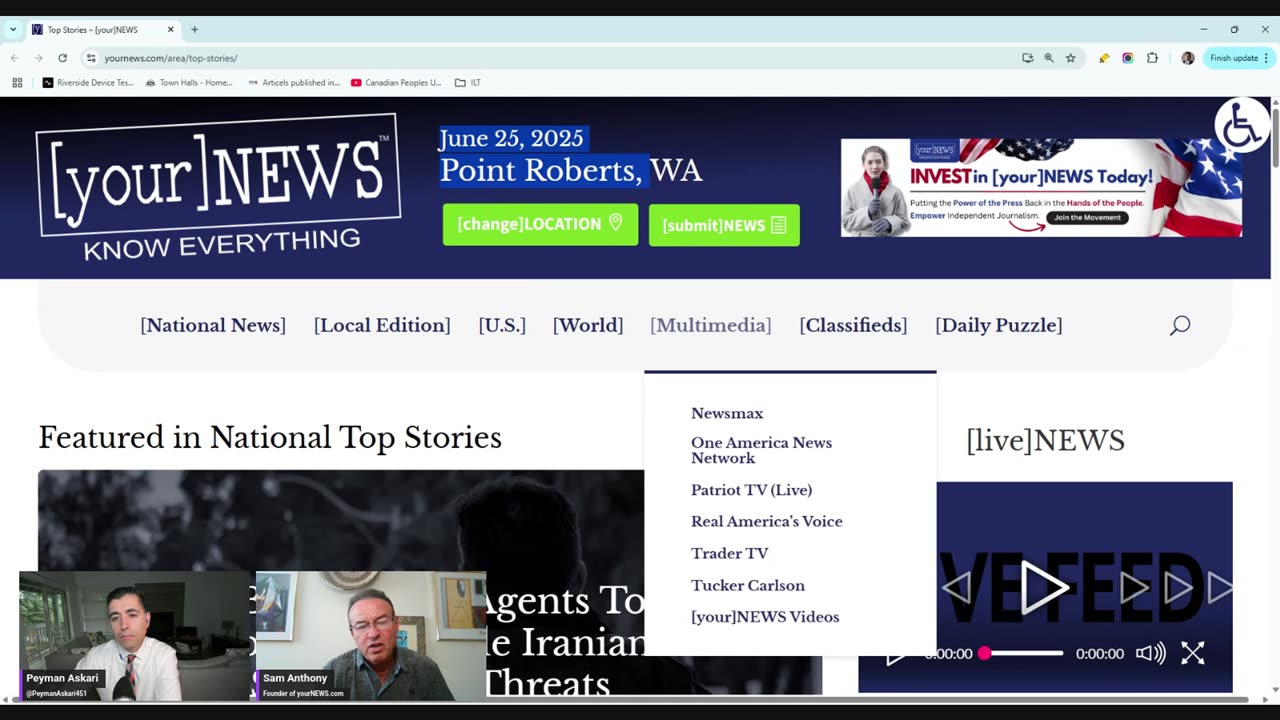
Task: Open Articels published in bookmark
Action: [x=294, y=83]
